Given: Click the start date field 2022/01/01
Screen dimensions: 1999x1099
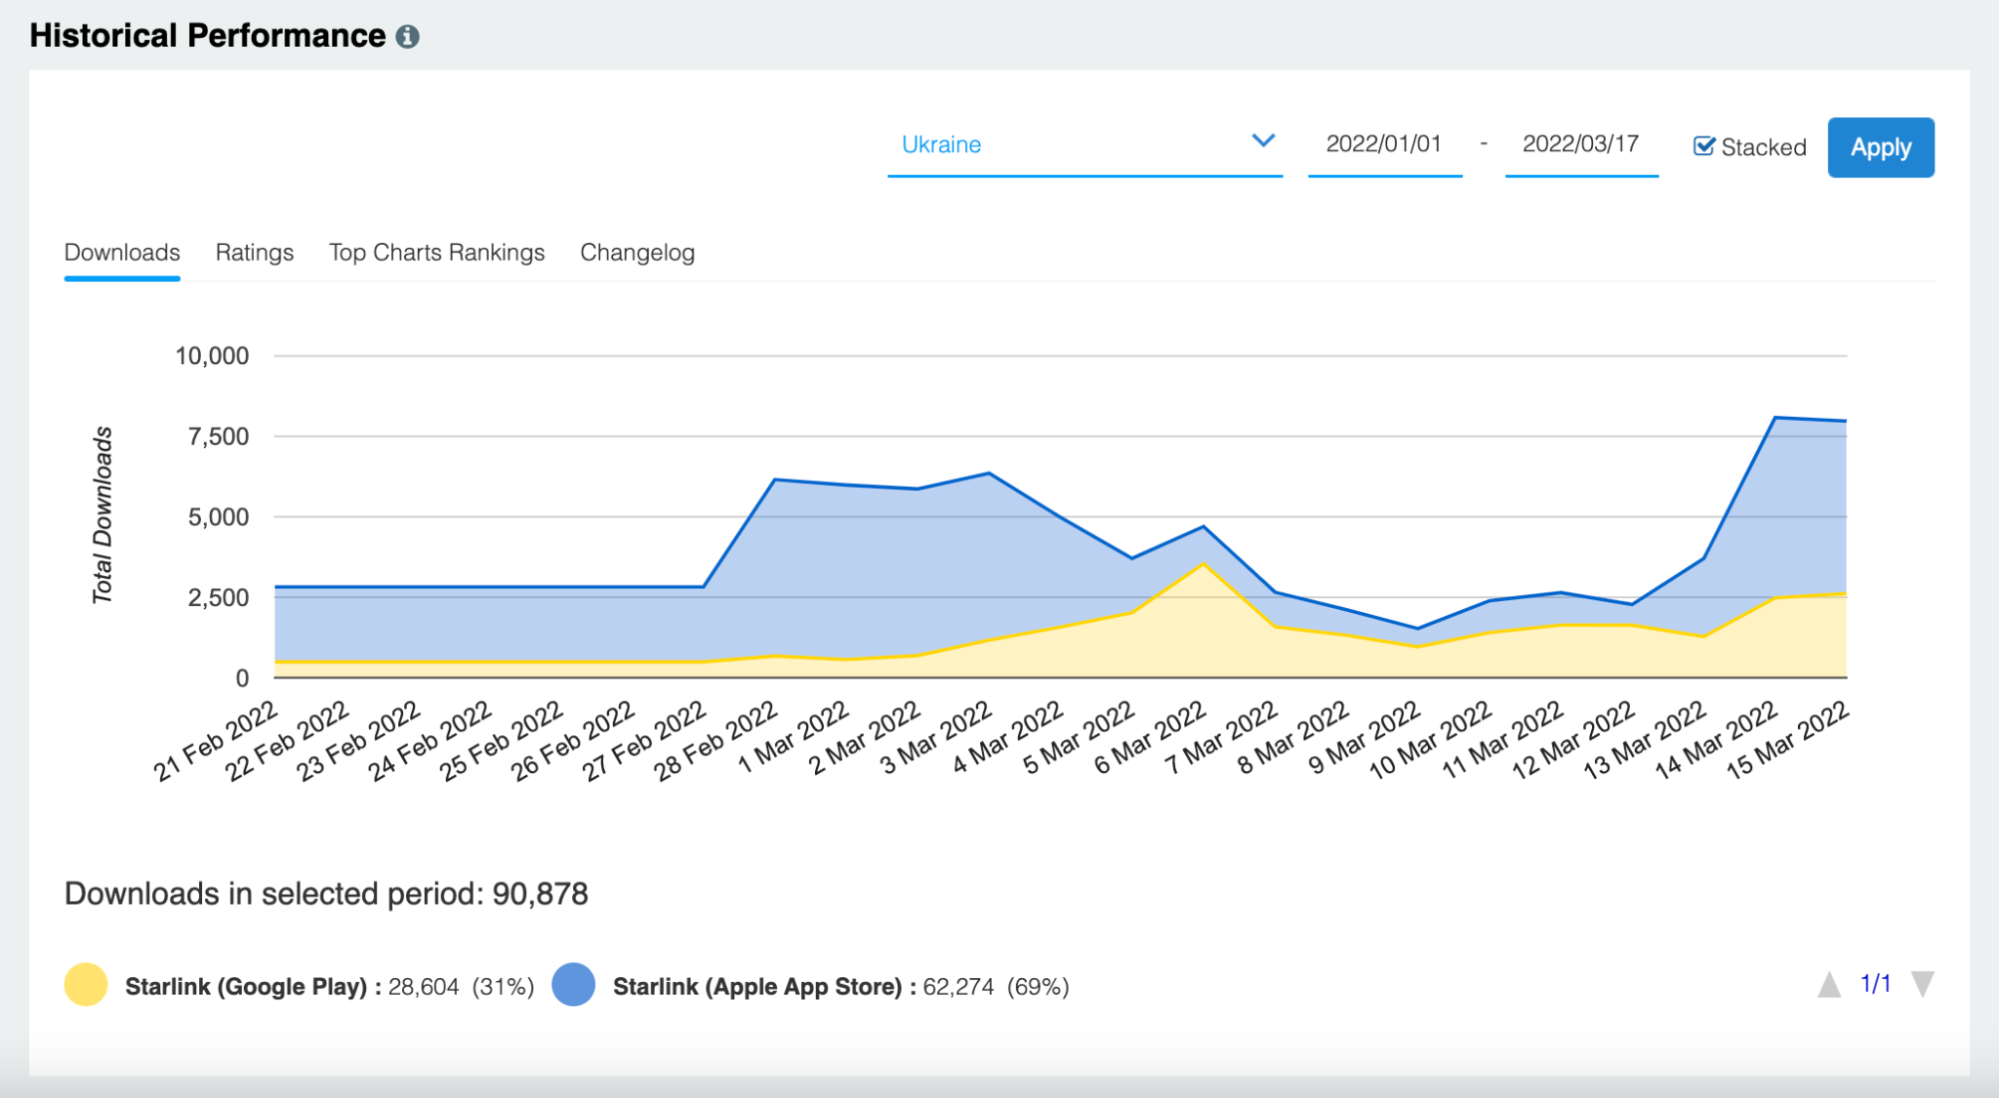Looking at the screenshot, I should tap(1384, 144).
